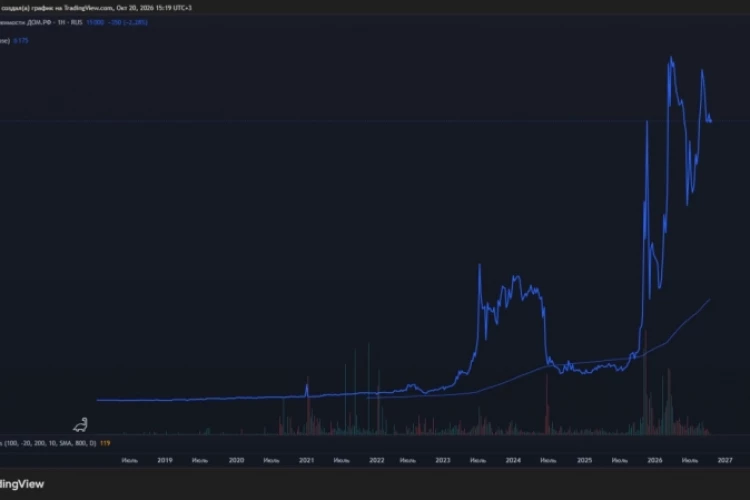
Task: Click the small dinosaur icon on chart
Action: (x=81, y=424)
